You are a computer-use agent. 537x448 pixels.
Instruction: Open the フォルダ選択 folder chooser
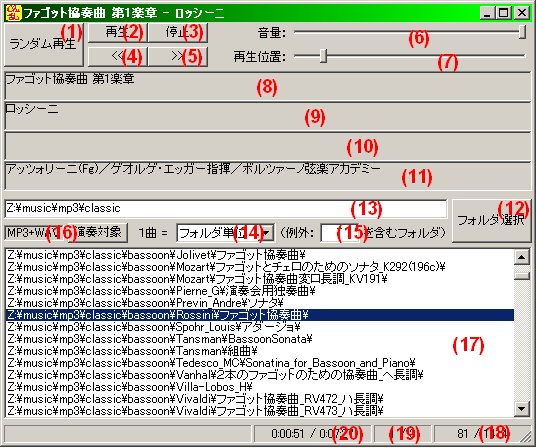tap(491, 221)
